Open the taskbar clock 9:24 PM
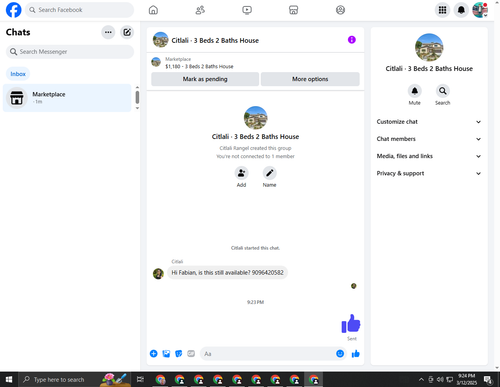 point(466,379)
